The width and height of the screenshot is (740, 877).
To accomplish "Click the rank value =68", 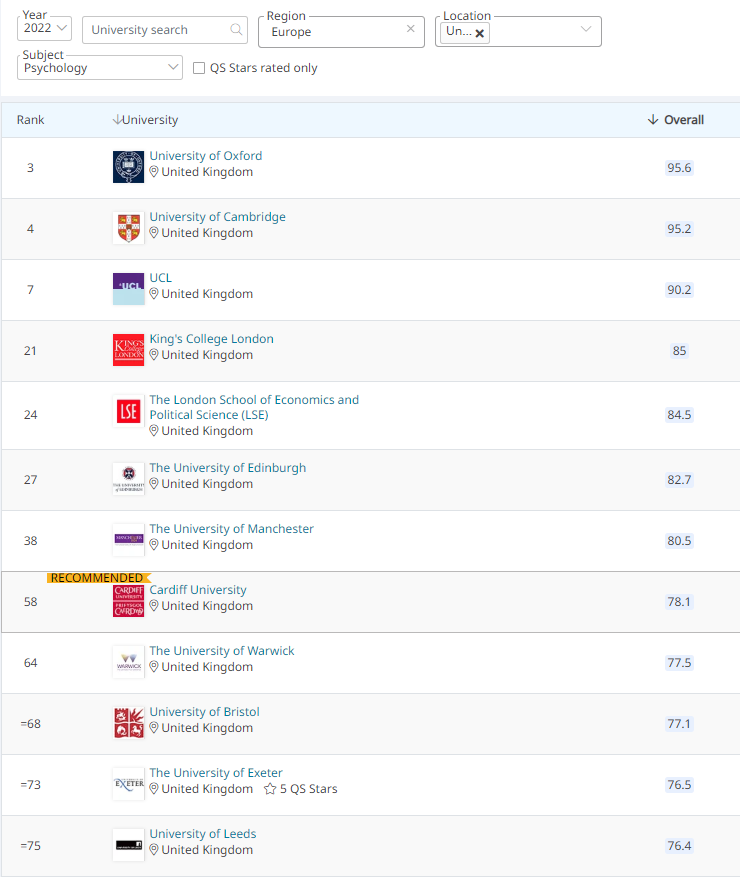I will tap(31, 724).
